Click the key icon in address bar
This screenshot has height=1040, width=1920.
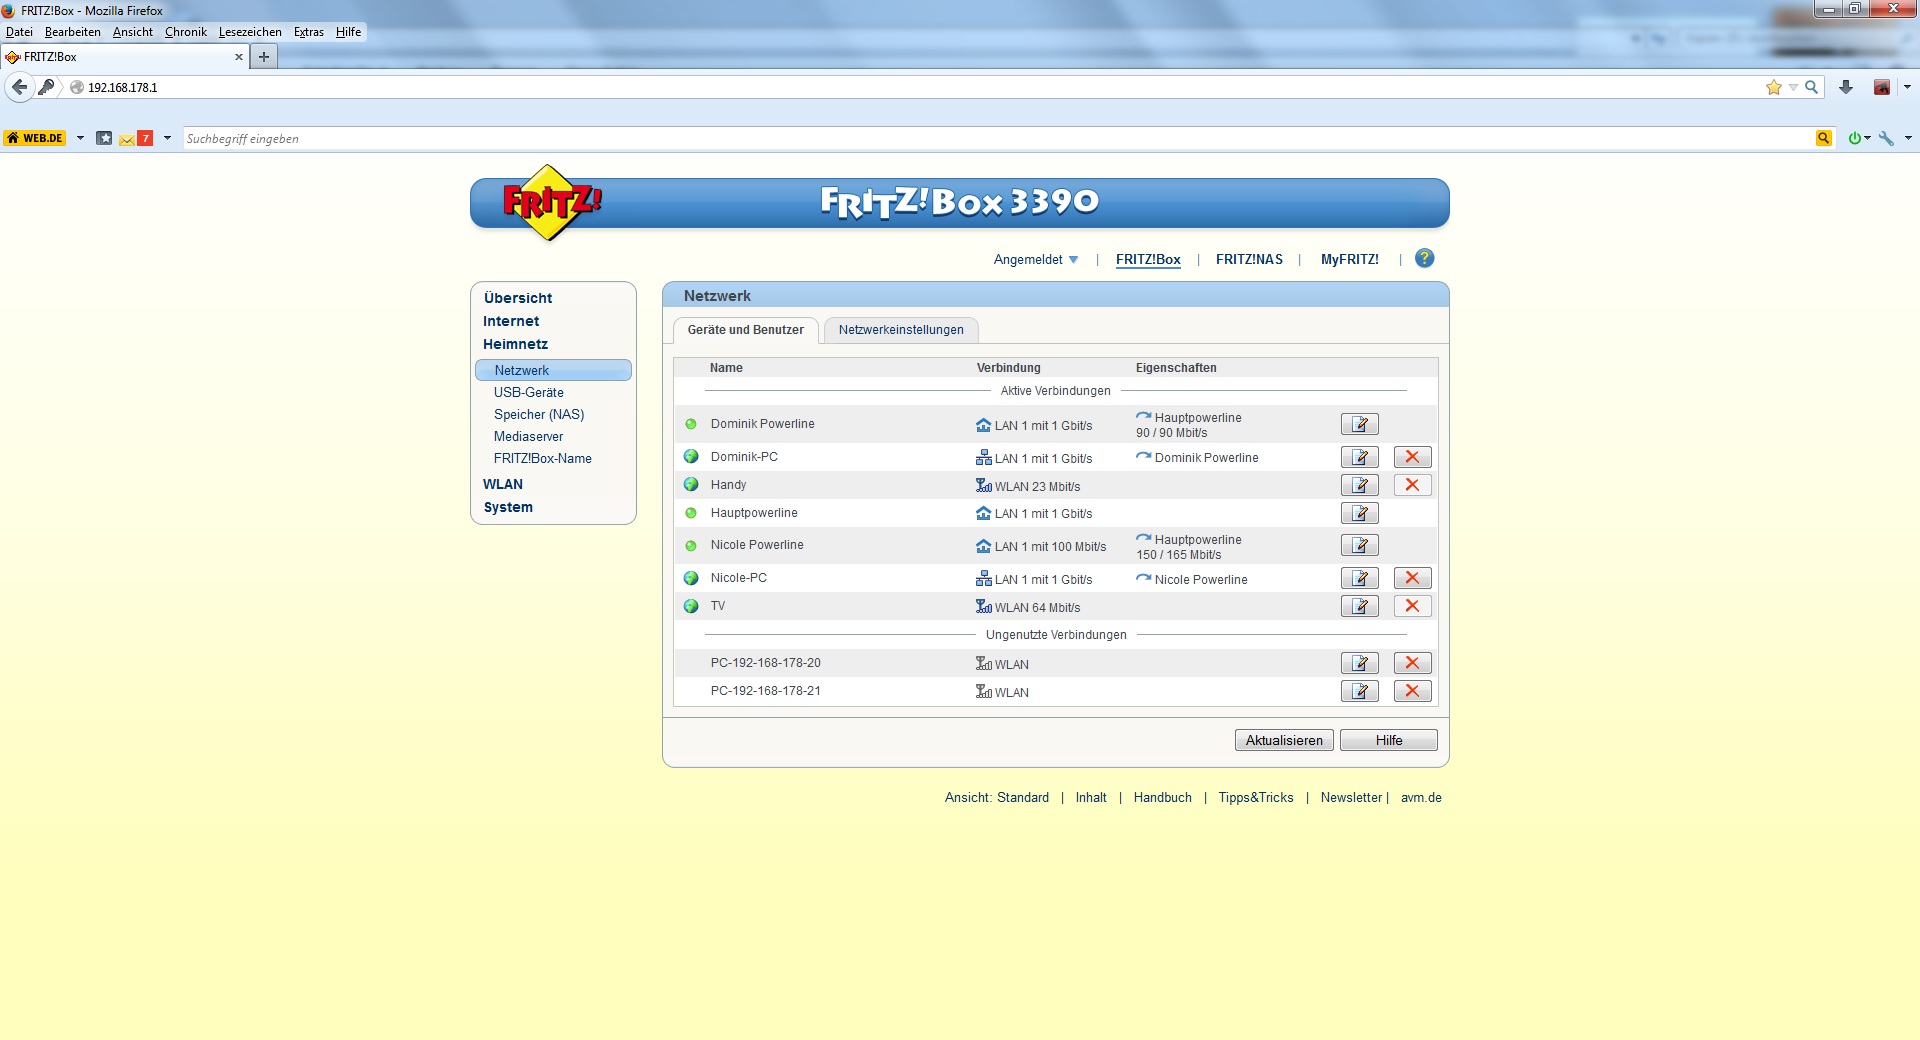(x=46, y=87)
